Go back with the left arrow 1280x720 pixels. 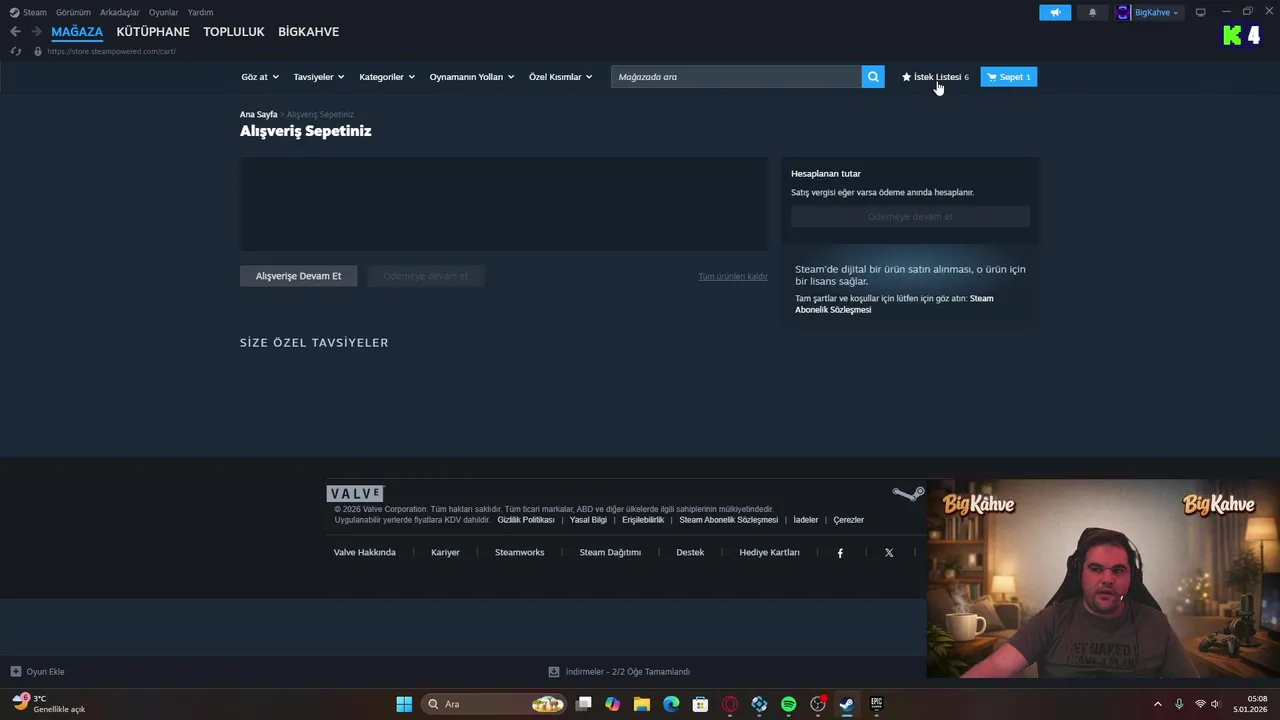pyautogui.click(x=15, y=32)
